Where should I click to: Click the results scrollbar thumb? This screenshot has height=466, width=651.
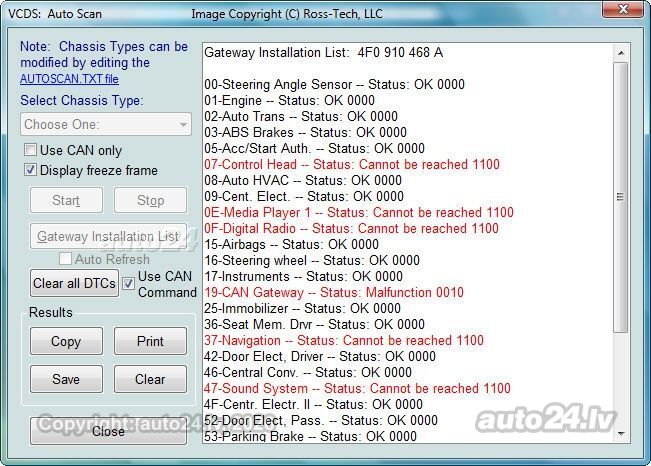621,197
